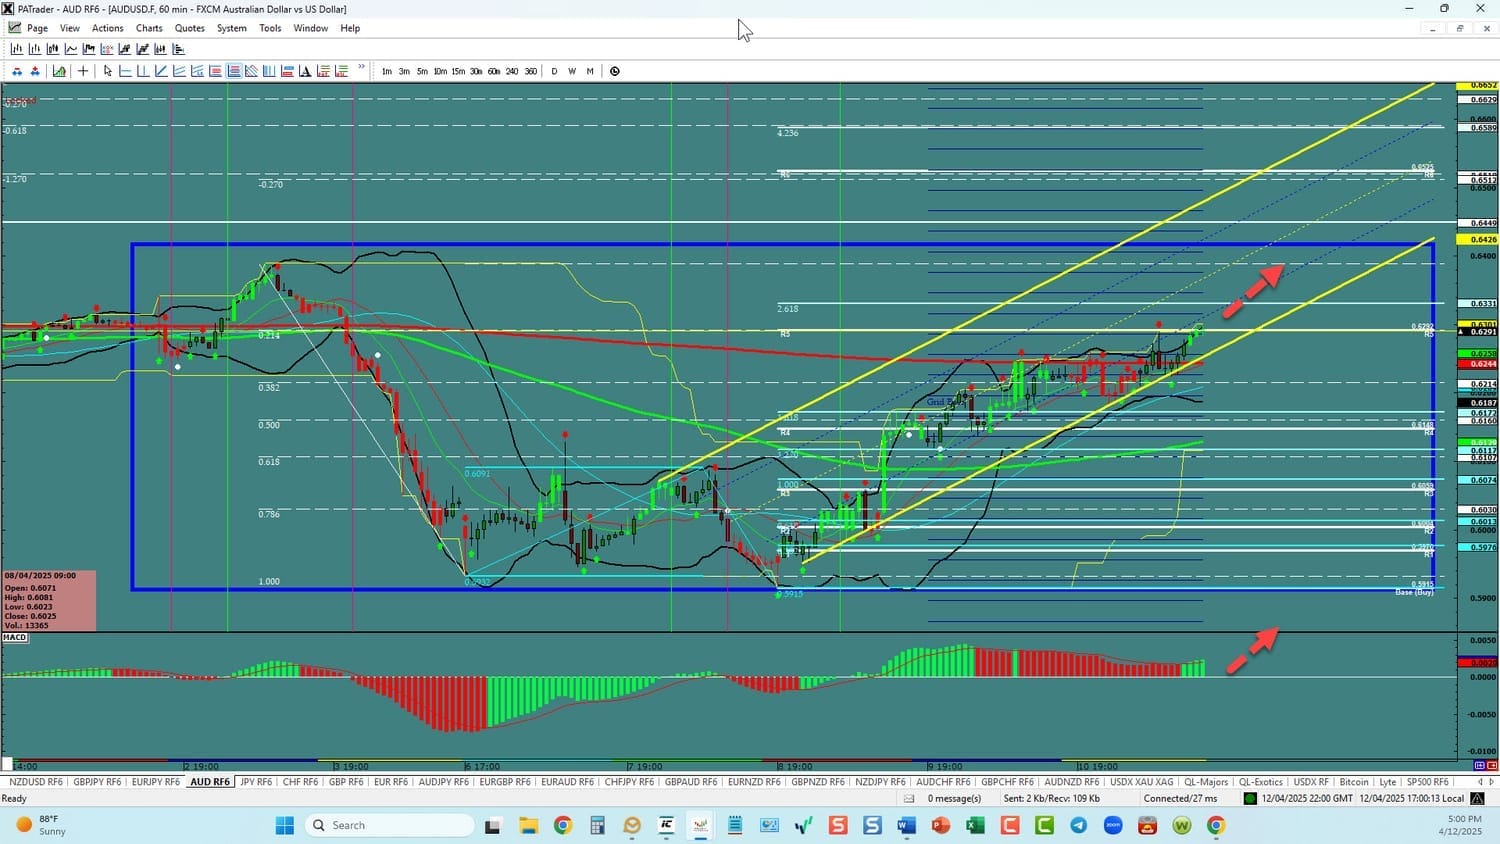Pick the text annotation tool

coord(305,71)
